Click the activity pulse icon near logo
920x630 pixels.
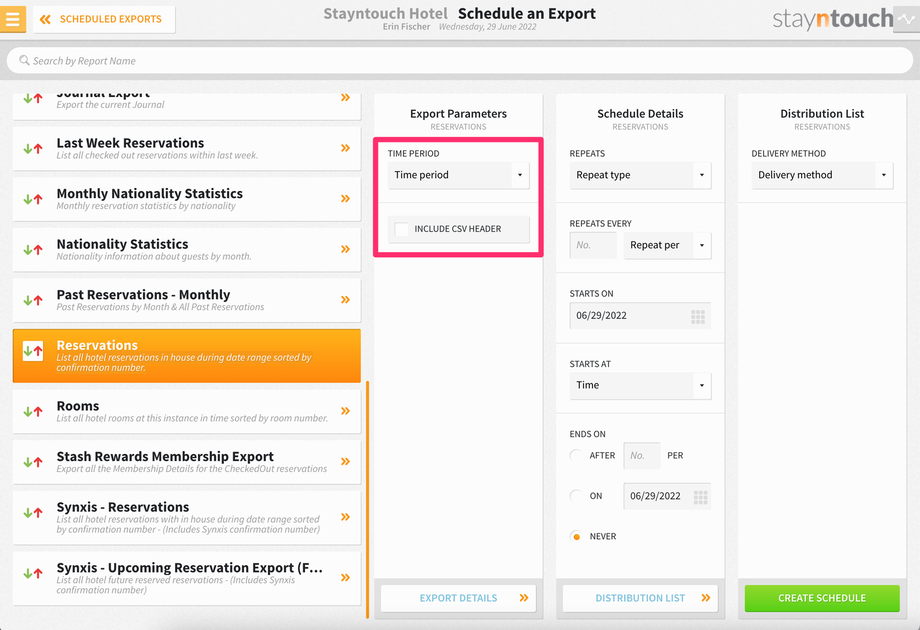906,19
